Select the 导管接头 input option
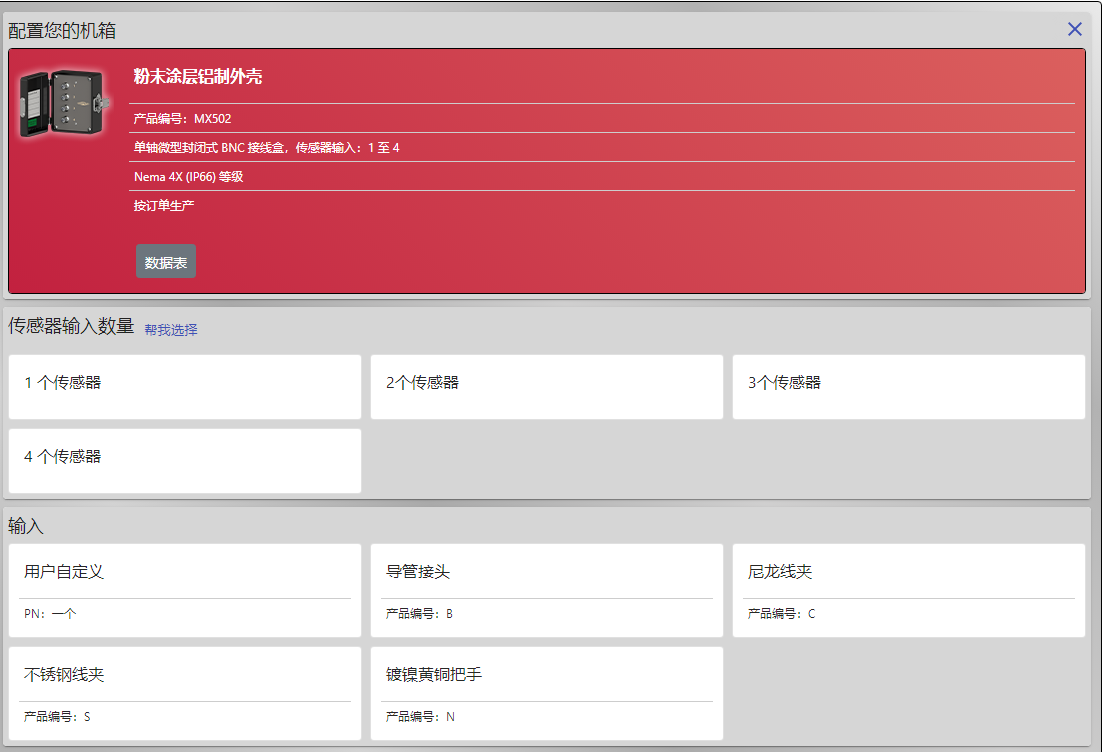 (547, 590)
